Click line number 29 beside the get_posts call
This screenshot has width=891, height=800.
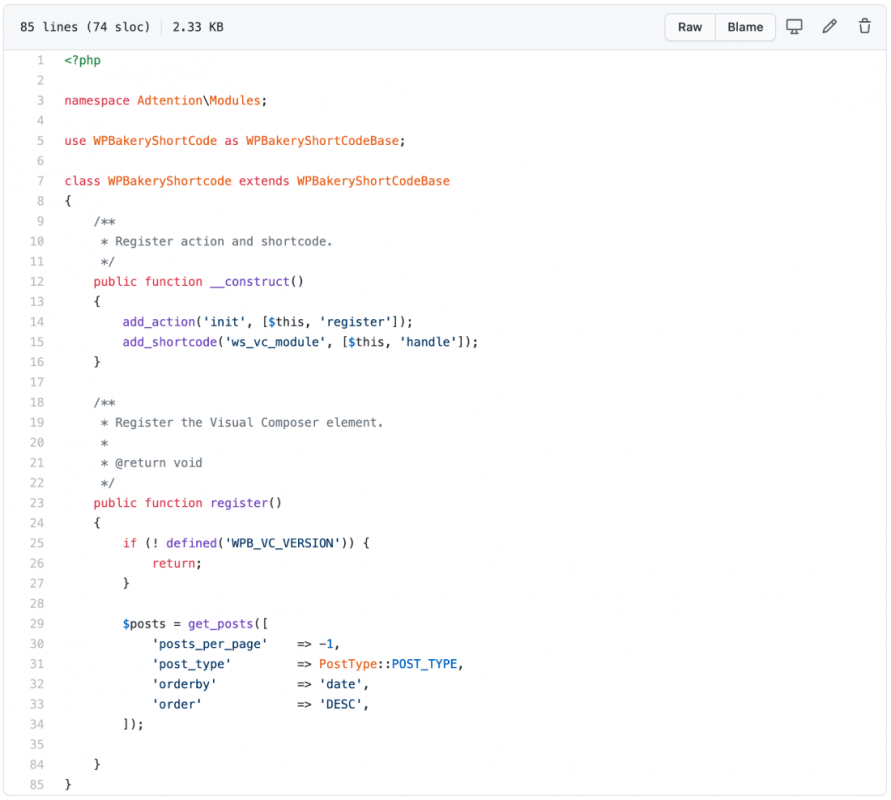point(36,623)
